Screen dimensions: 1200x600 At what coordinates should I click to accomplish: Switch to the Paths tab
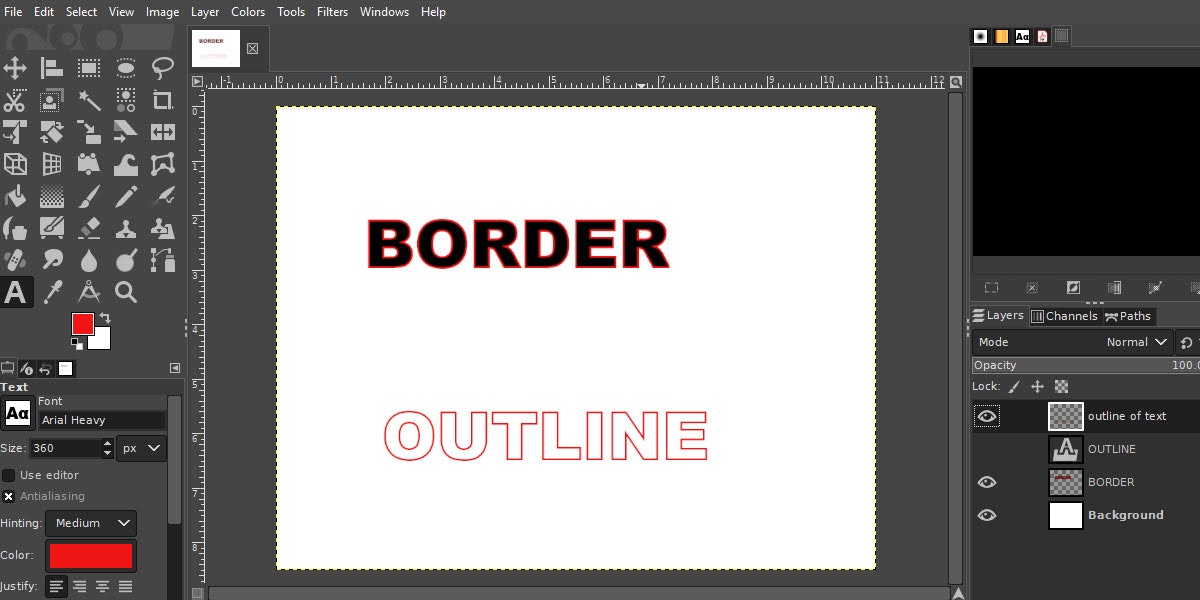(1128, 316)
